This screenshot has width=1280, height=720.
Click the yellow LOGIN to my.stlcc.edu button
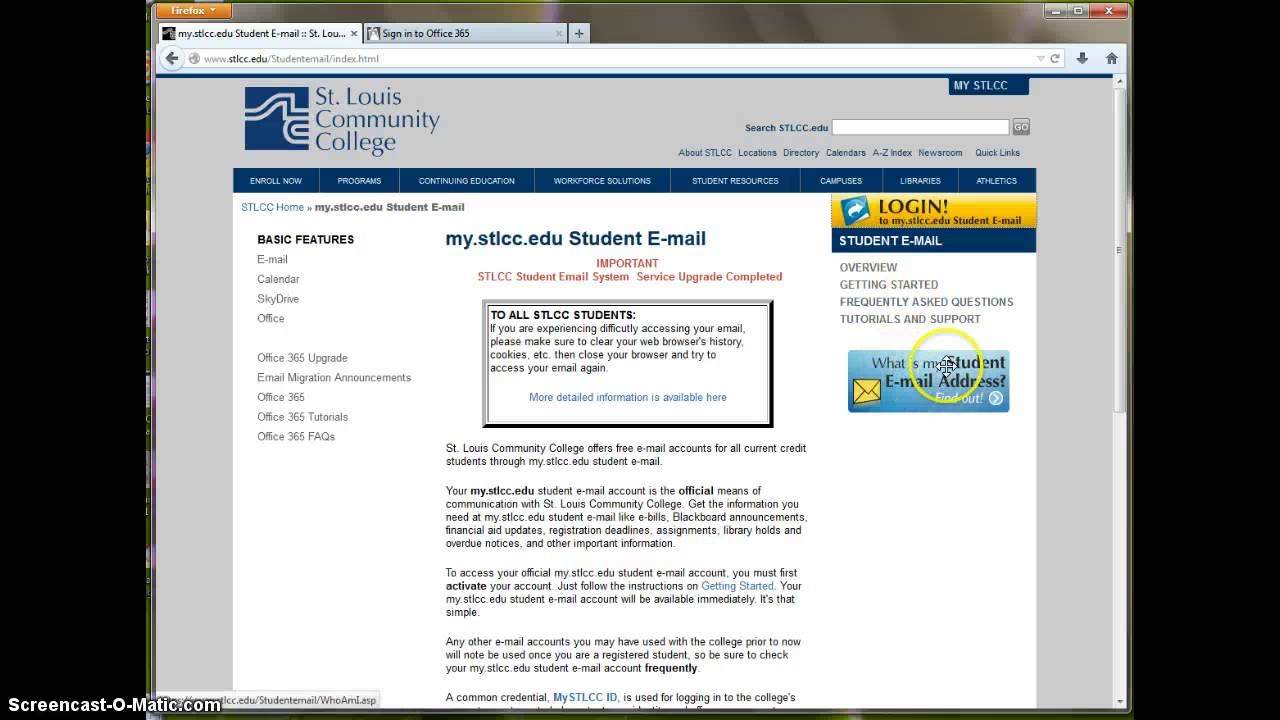pyautogui.click(x=933, y=211)
